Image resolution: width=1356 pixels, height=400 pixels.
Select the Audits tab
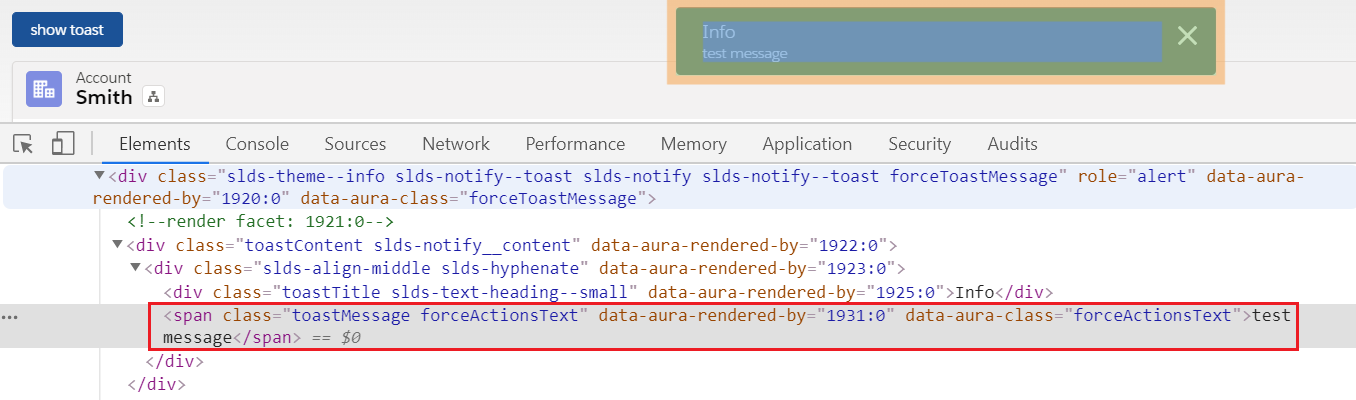coord(1012,144)
